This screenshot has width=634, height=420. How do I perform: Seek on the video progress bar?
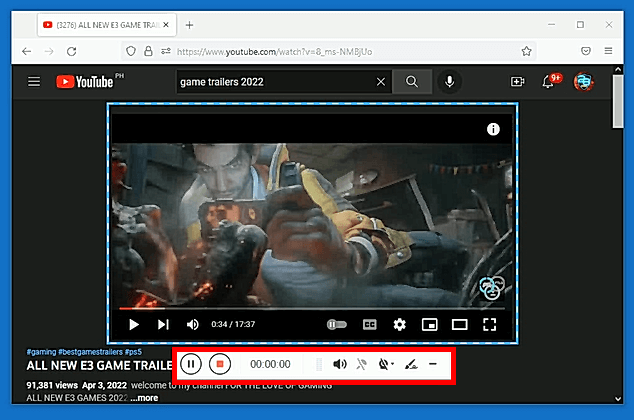tap(312, 308)
